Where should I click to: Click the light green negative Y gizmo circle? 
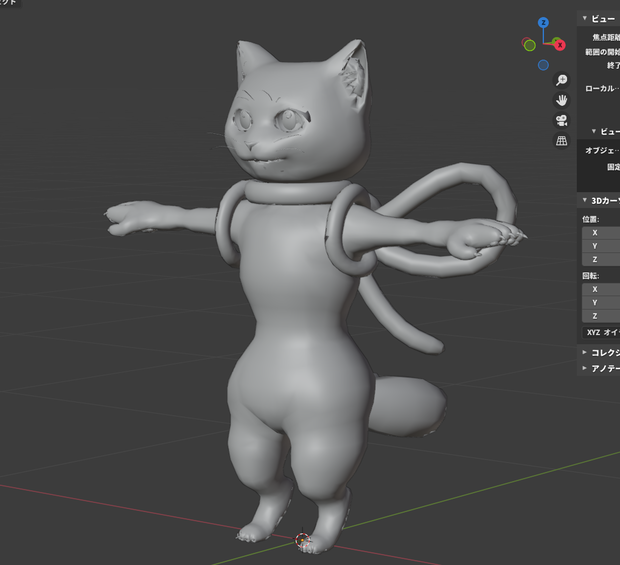[530, 45]
